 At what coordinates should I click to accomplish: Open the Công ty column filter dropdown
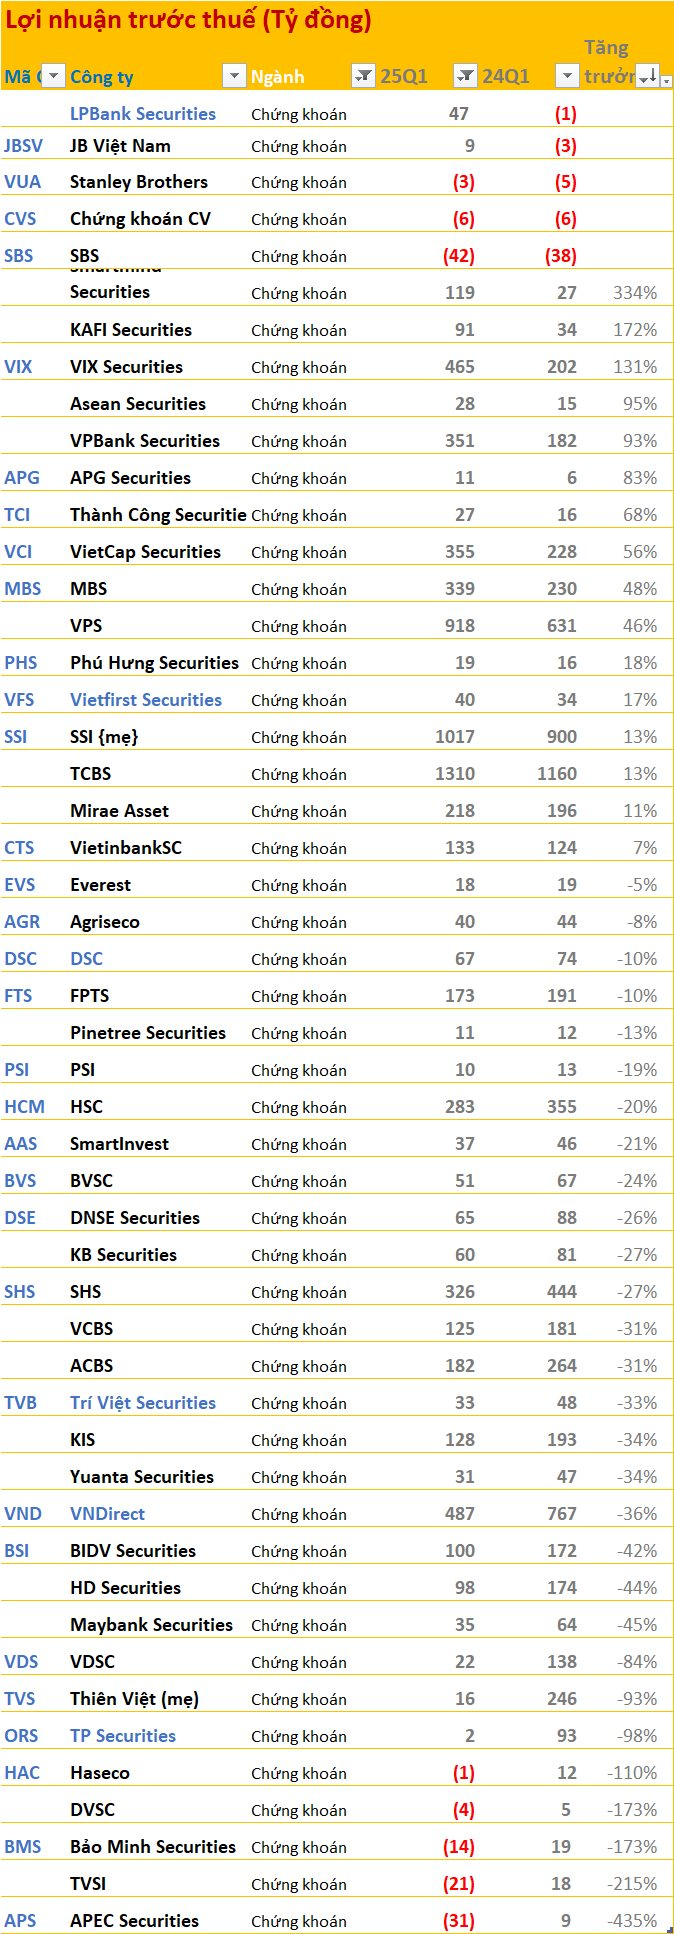(x=233, y=76)
